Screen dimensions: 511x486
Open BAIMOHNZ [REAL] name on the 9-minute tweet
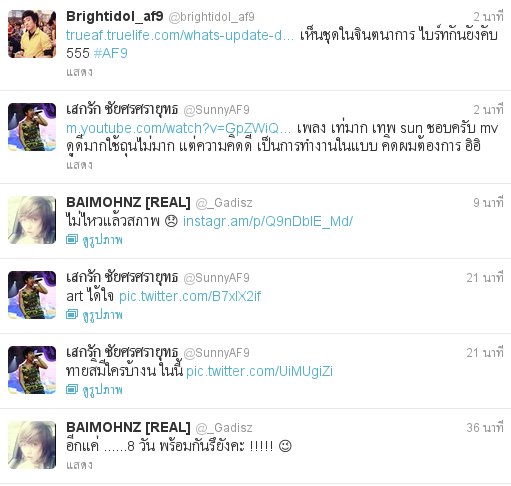point(128,203)
